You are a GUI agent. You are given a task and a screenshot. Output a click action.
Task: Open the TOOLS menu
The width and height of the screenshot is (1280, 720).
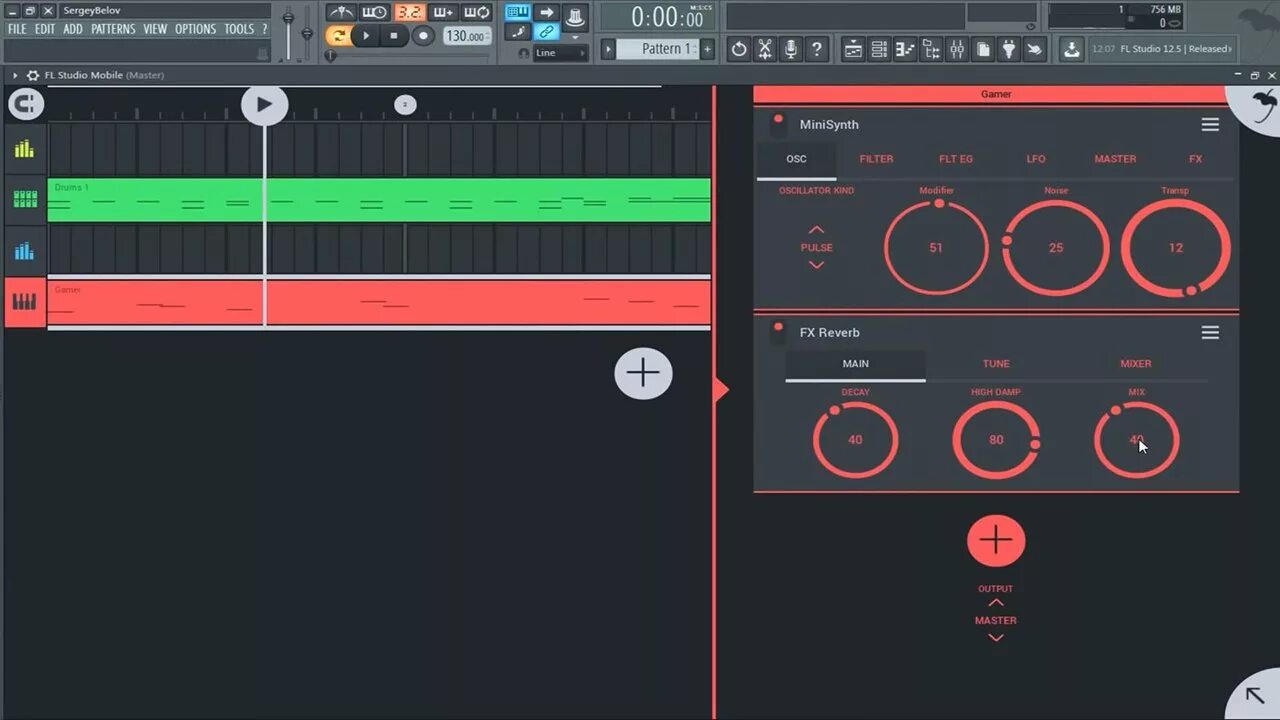[x=239, y=29]
